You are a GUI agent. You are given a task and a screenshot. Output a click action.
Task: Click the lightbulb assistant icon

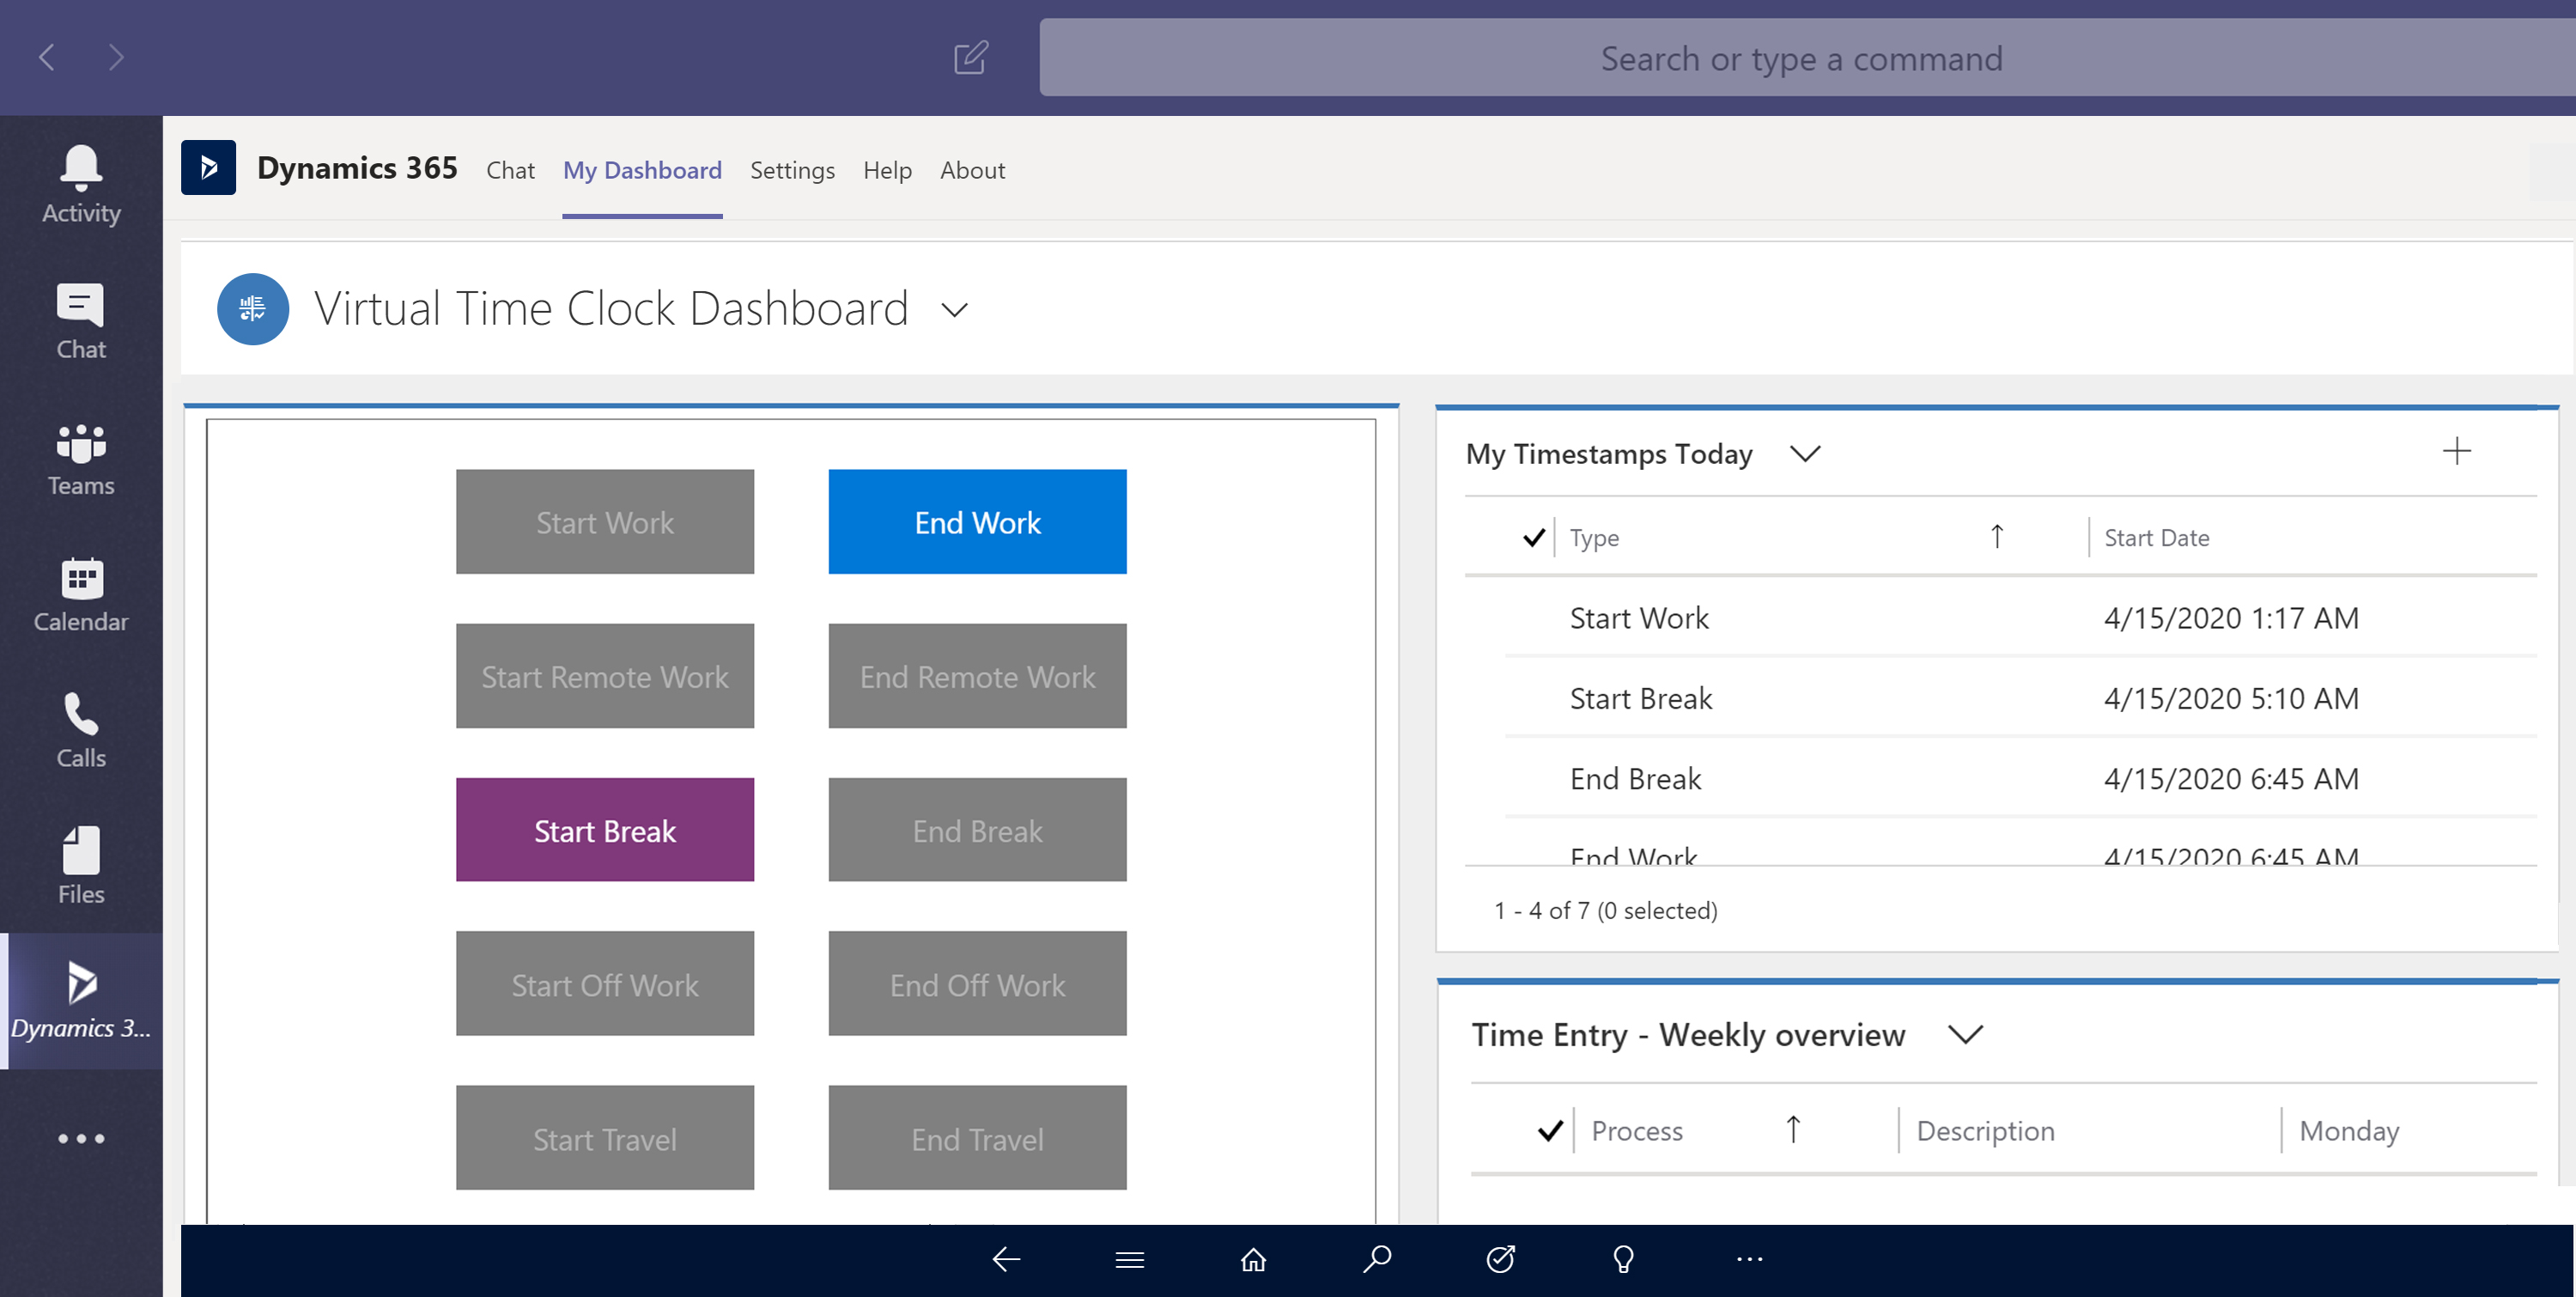[x=1624, y=1259]
